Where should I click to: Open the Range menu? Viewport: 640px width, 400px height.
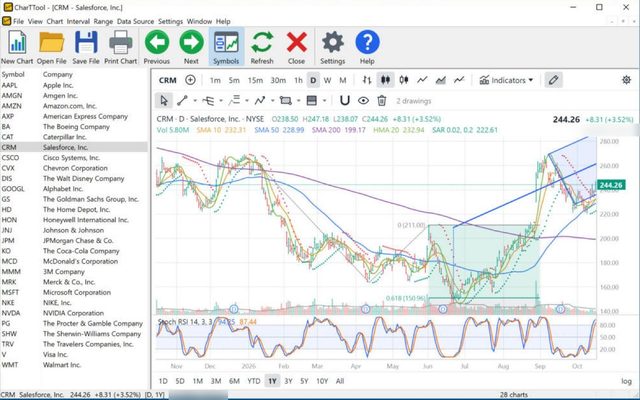(x=103, y=21)
